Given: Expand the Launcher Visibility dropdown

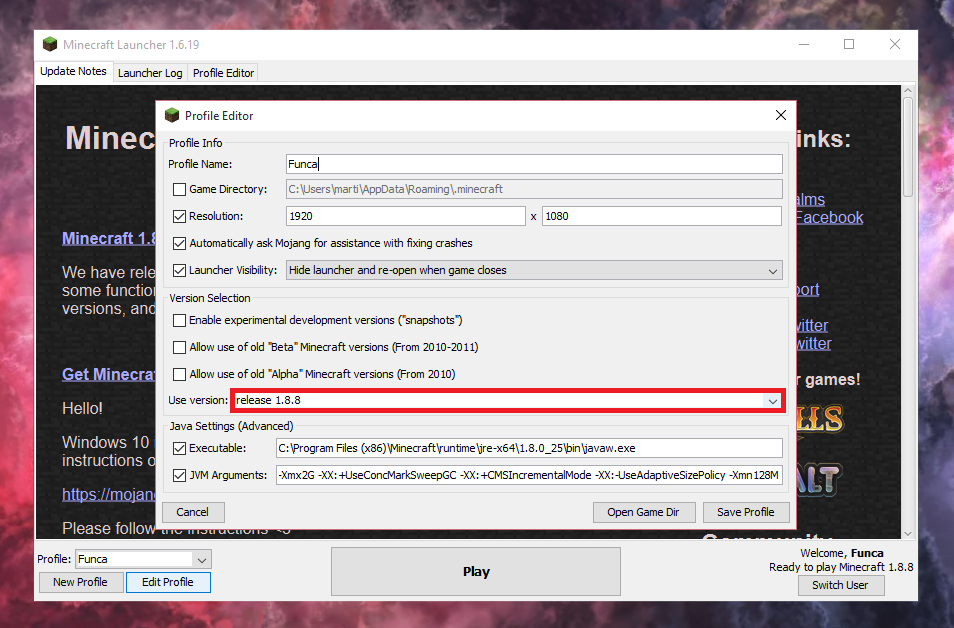Looking at the screenshot, I should 772,270.
